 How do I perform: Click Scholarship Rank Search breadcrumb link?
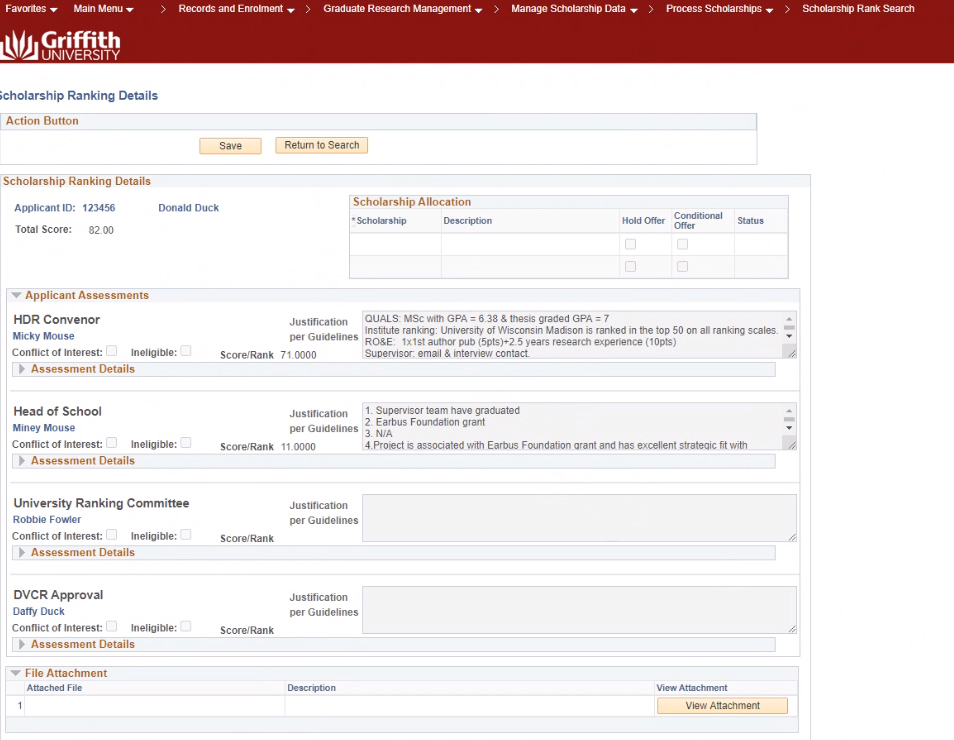coord(858,9)
